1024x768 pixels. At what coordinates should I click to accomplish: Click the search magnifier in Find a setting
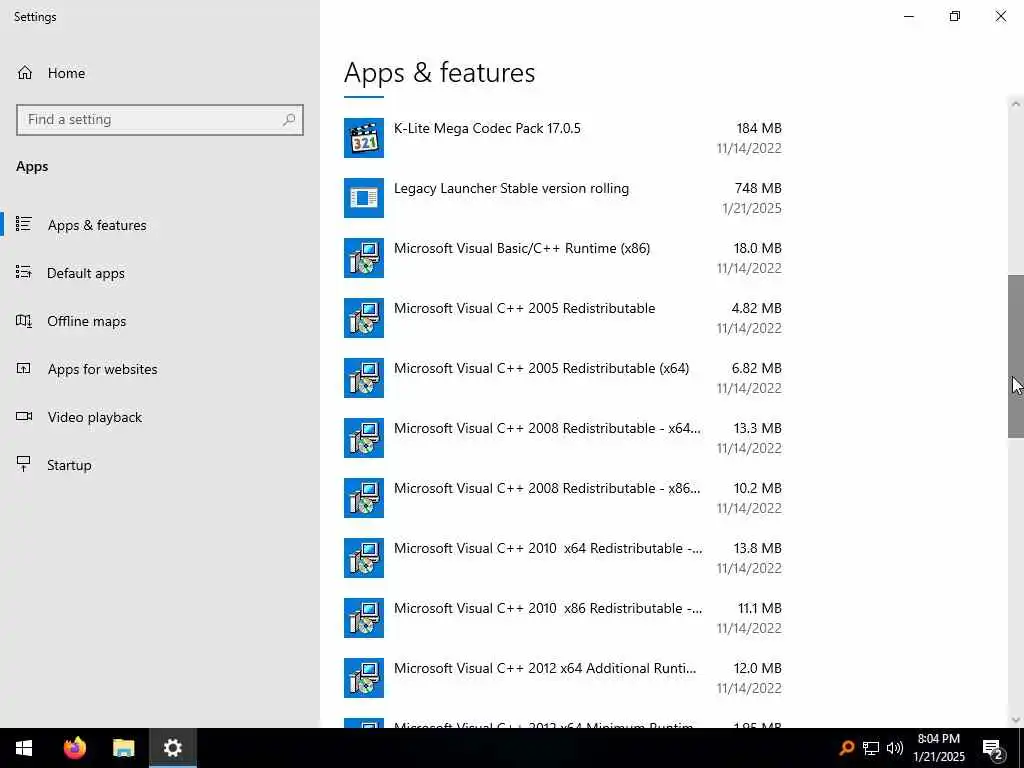[x=289, y=120]
